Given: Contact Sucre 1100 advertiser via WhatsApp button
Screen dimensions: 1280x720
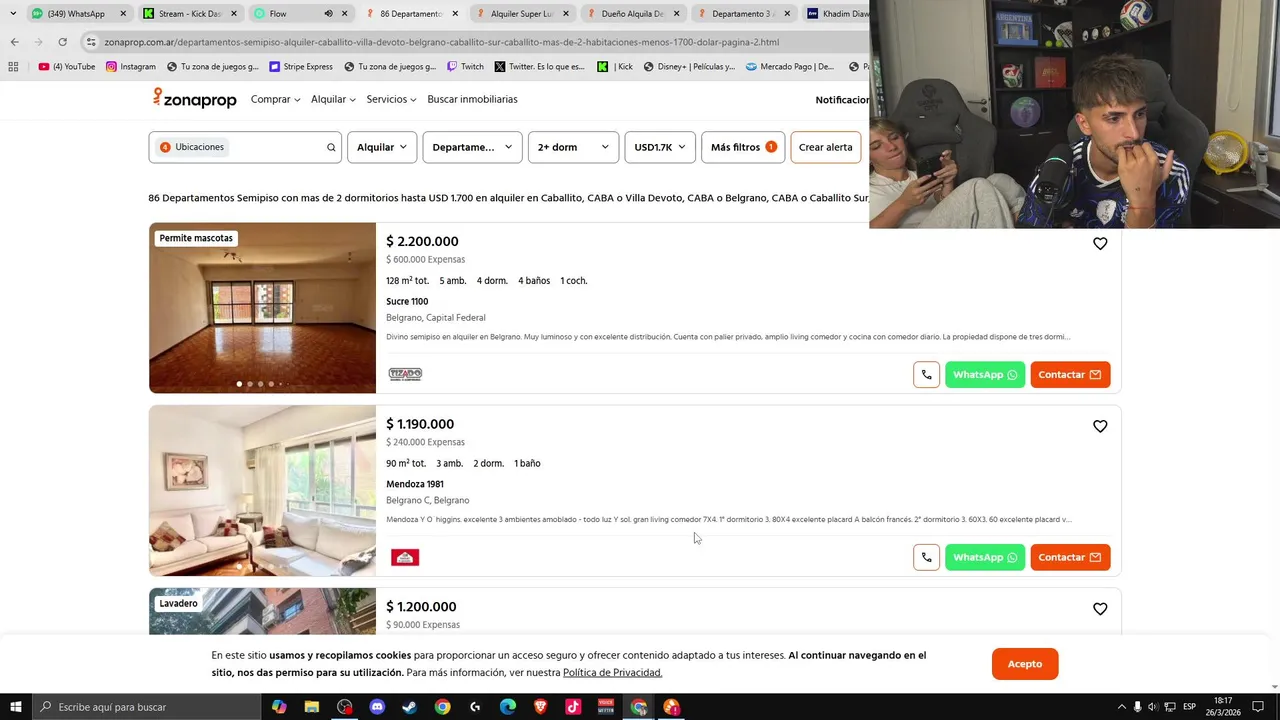Looking at the screenshot, I should (x=985, y=375).
